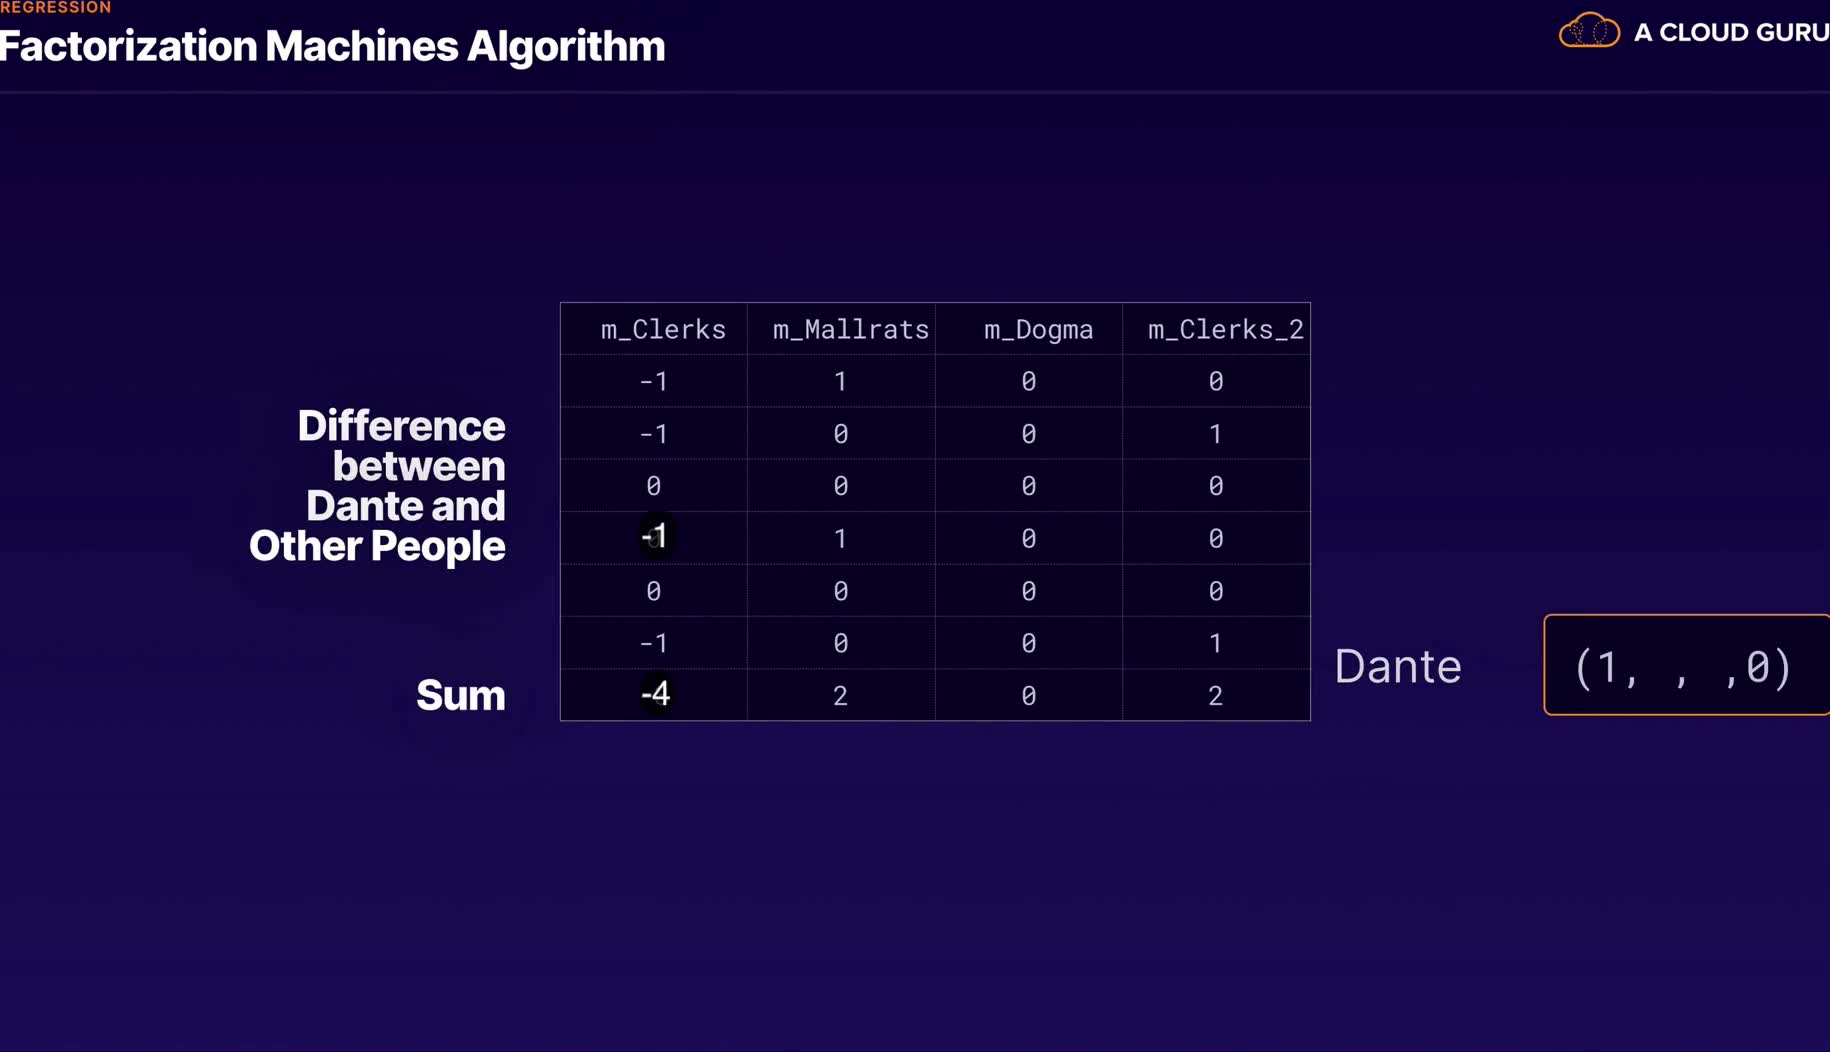
Task: Click first row value under m_Clerks
Action: 653,381
